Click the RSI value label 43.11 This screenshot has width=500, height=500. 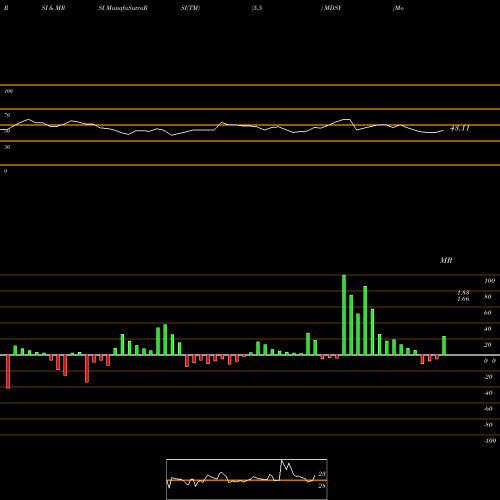click(x=460, y=128)
